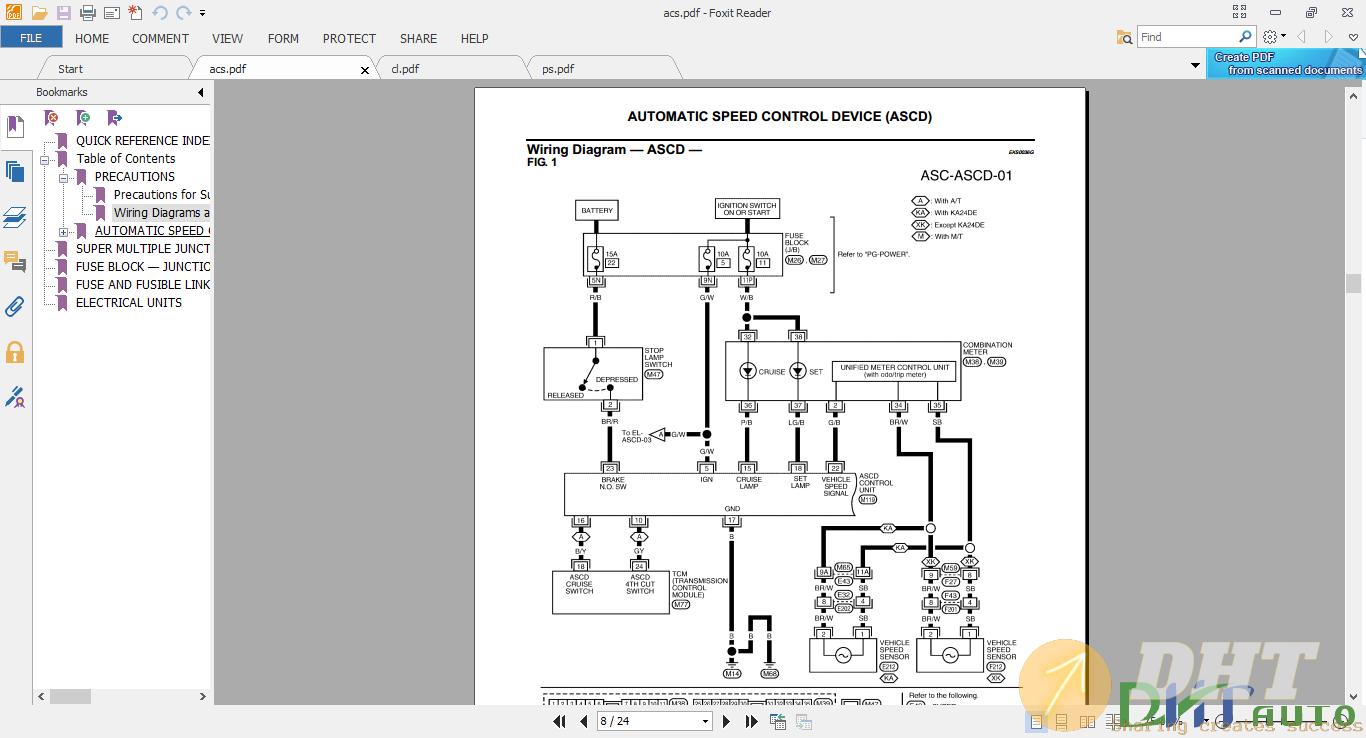This screenshot has width=1366, height=738.
Task: Select the Wiring Diagrams bookmark
Action: tap(162, 213)
